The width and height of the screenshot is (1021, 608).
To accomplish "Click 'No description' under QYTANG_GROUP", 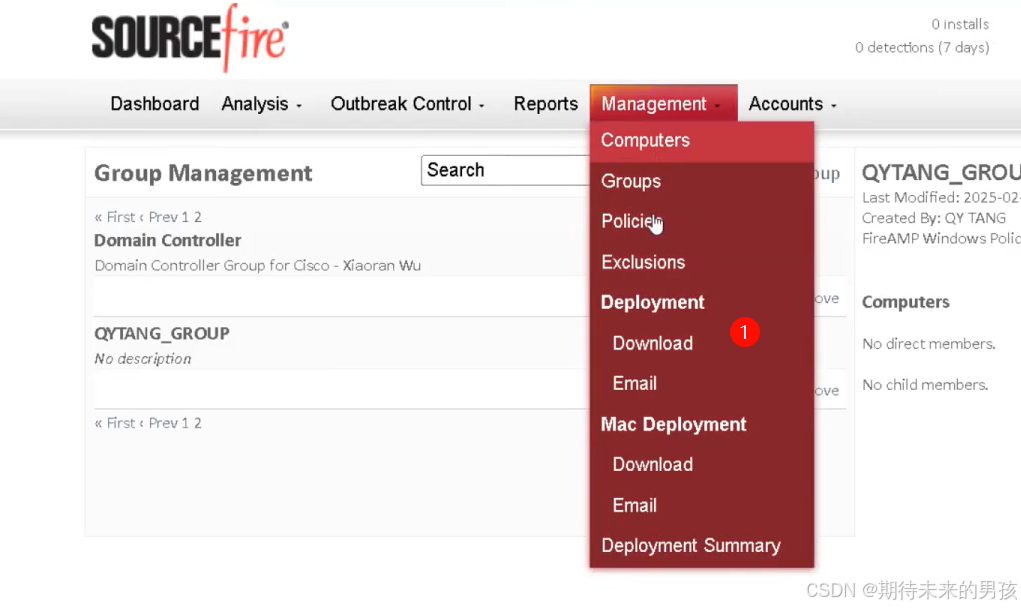I will (143, 359).
